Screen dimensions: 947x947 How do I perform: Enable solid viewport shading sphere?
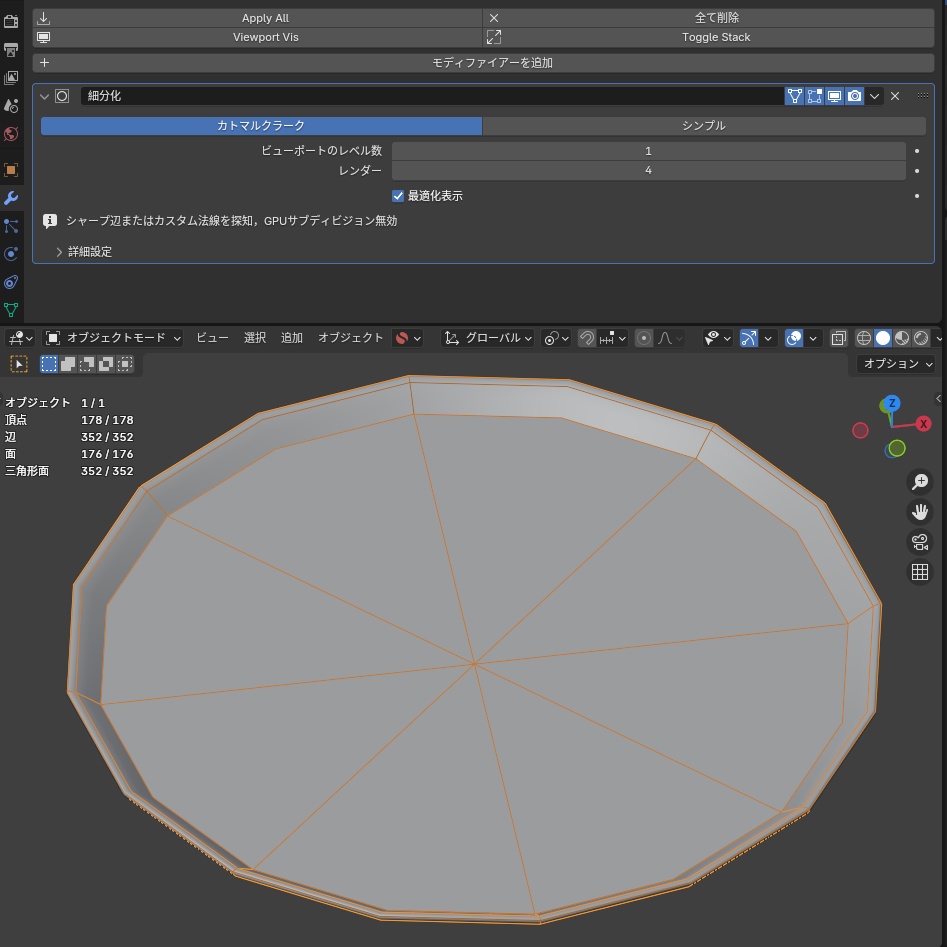pos(882,338)
